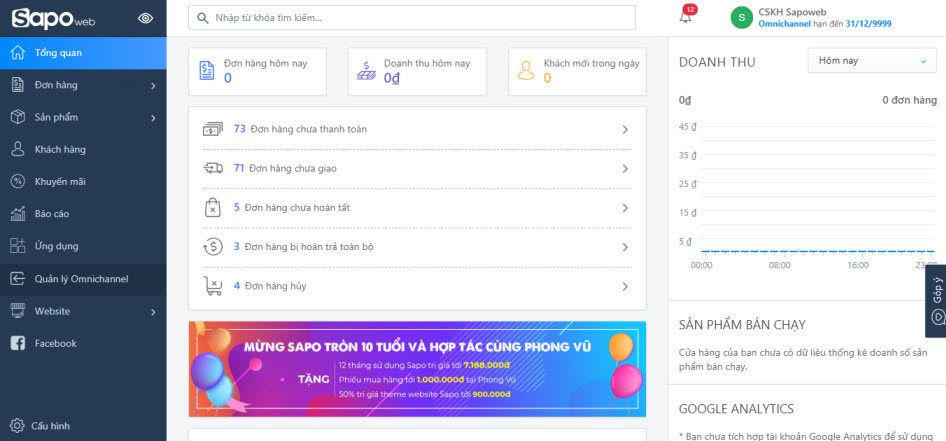Viewport: 946px width, 441px height.
Task: Click chevron on Đơn hàng bị hoàn trả row
Action: 625,247
